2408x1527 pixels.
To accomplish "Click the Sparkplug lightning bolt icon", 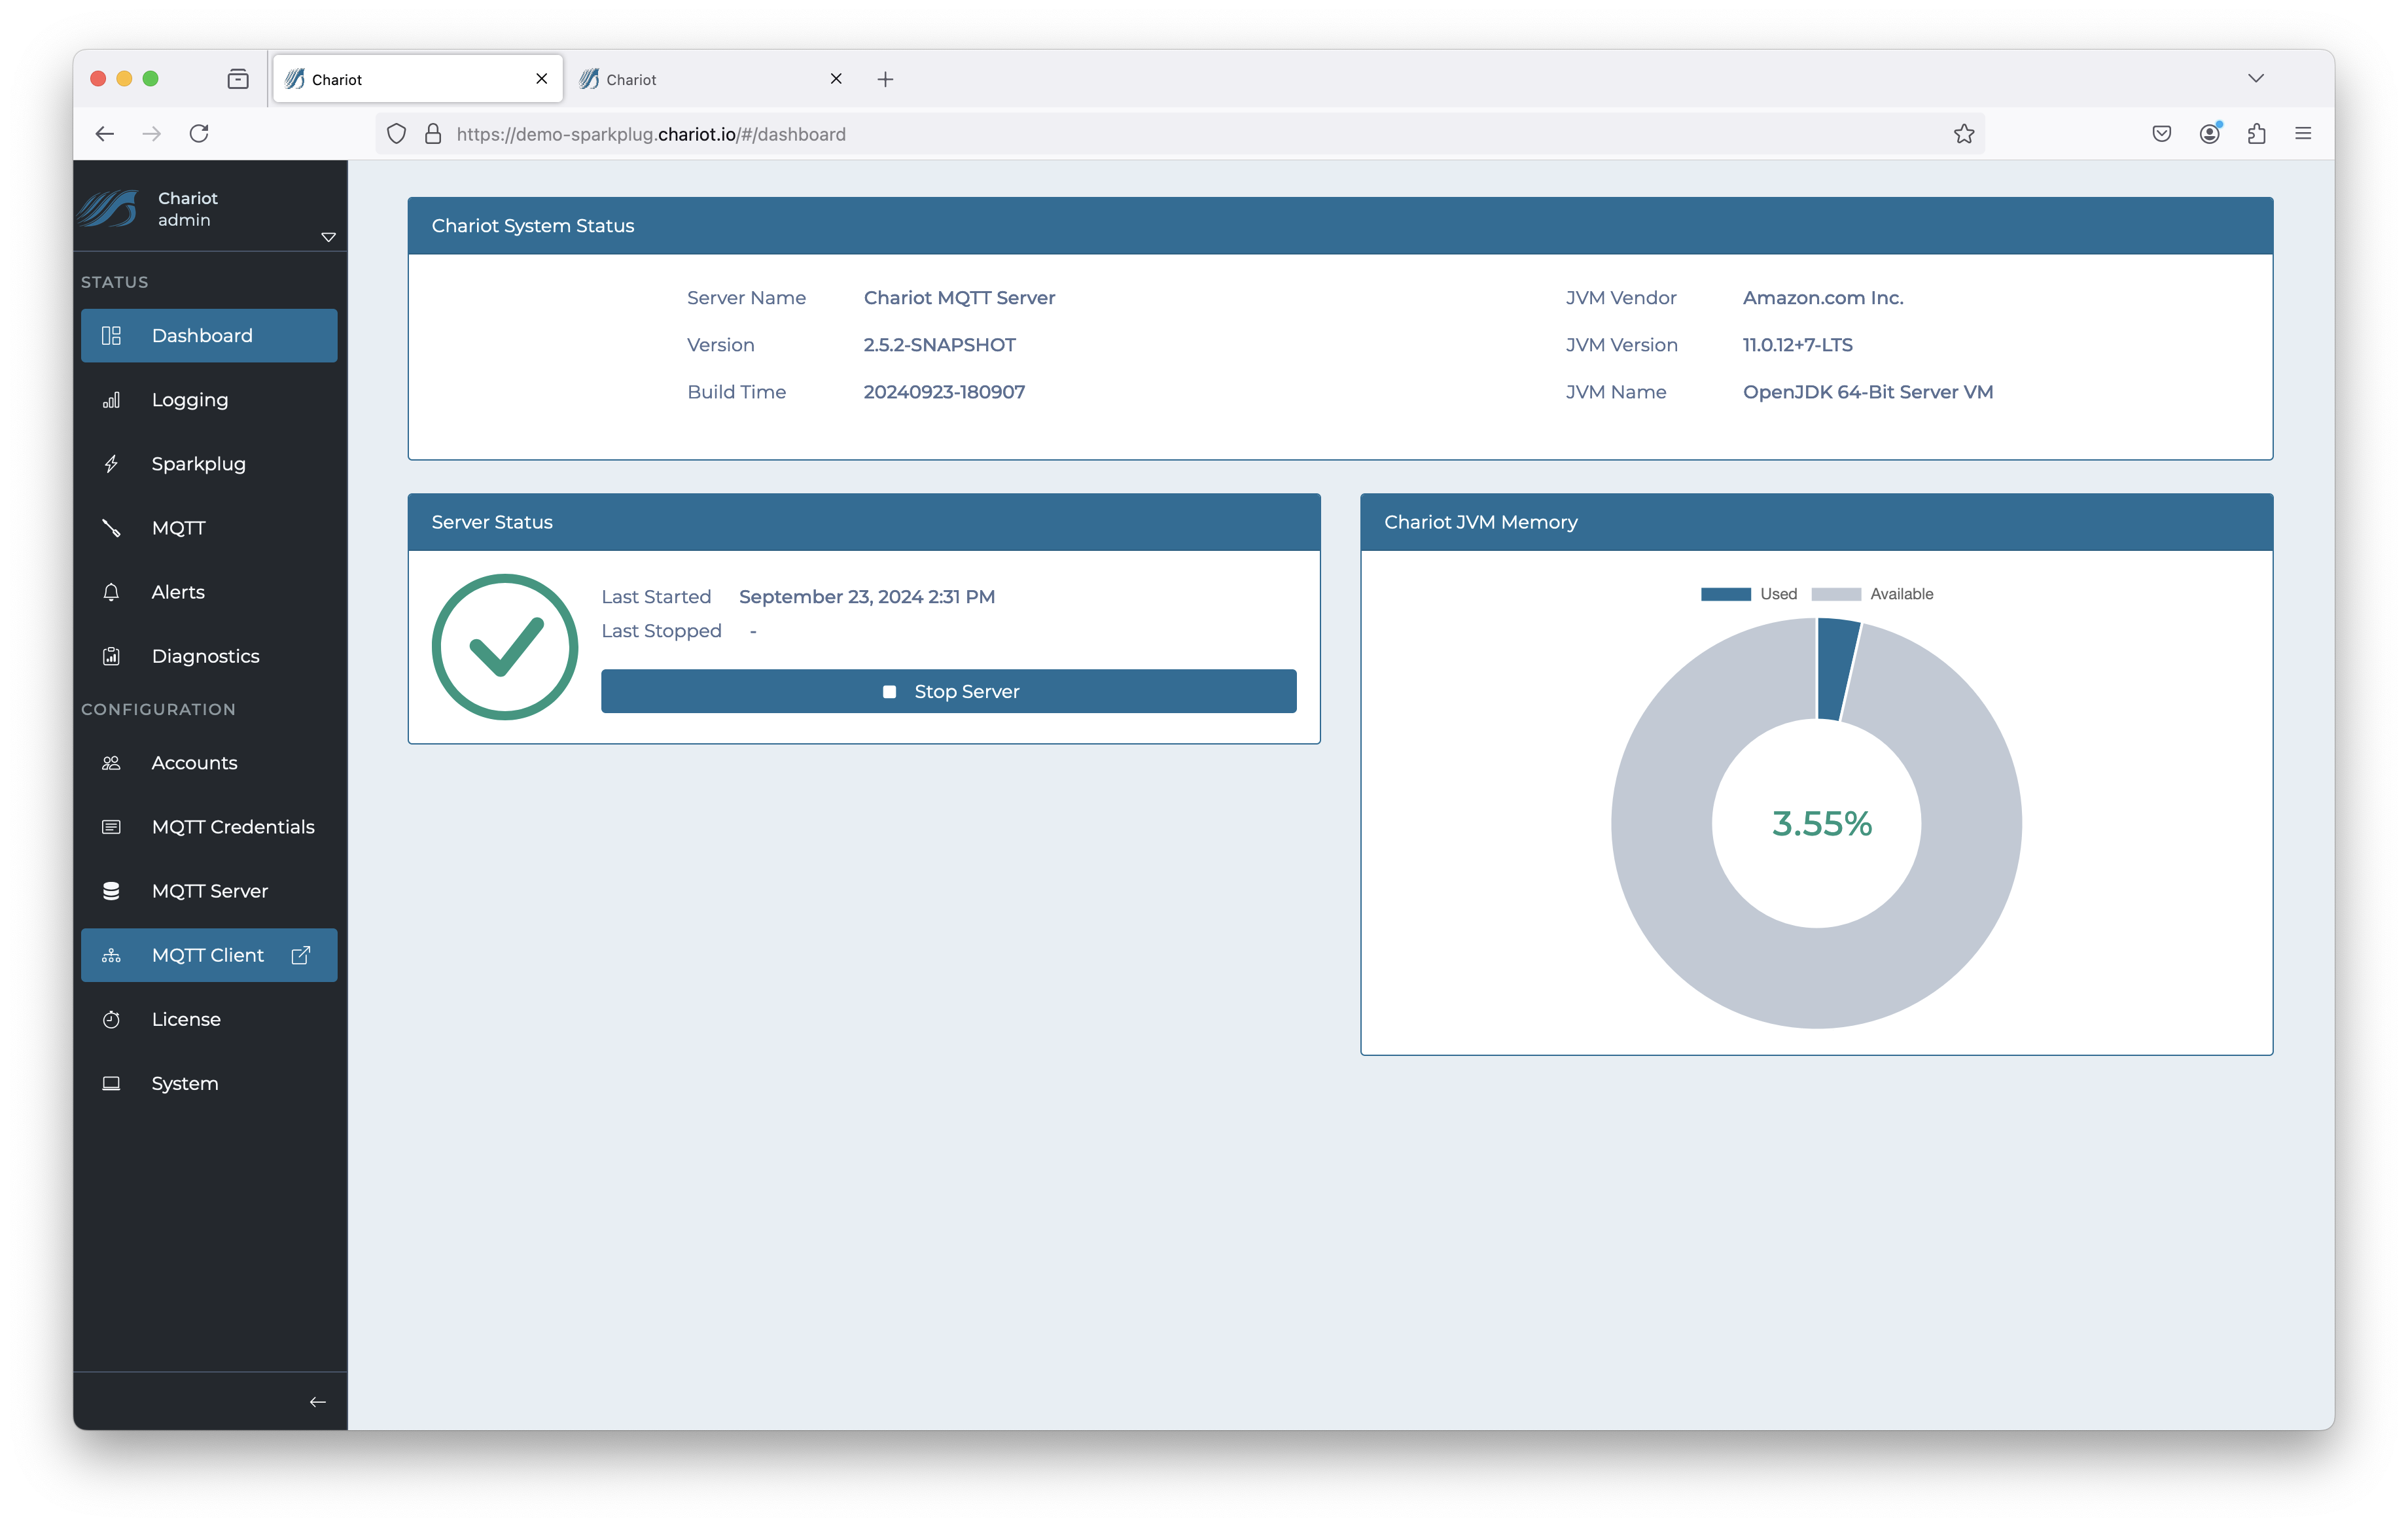I will click(x=111, y=464).
